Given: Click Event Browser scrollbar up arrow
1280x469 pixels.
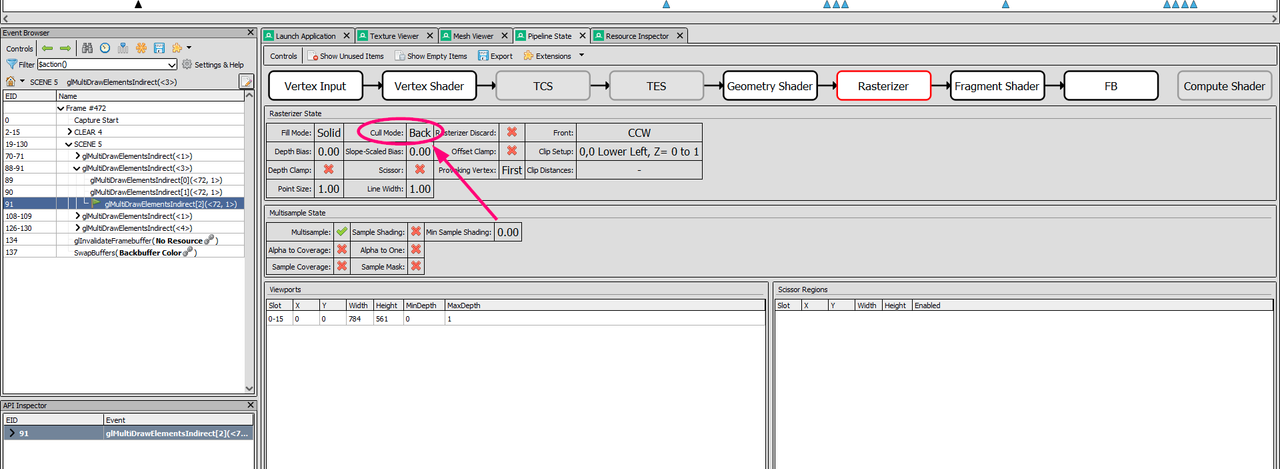Looking at the screenshot, I should click(x=249, y=96).
